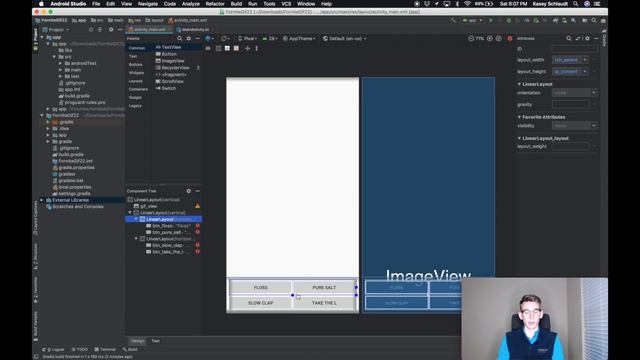640x360 pixels.
Task: Click the Palette search icon
Action: pyautogui.click(x=180, y=38)
